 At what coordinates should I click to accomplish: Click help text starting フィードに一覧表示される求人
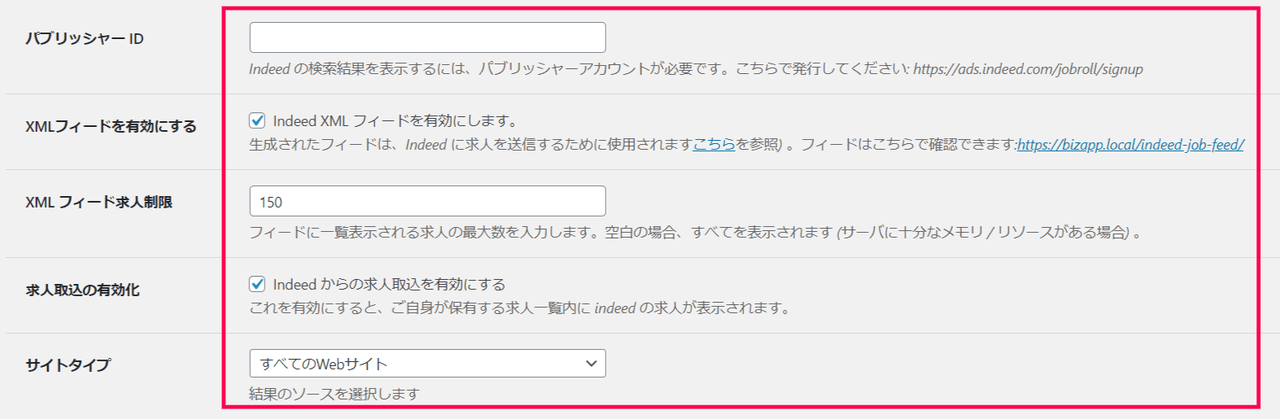click(695, 232)
